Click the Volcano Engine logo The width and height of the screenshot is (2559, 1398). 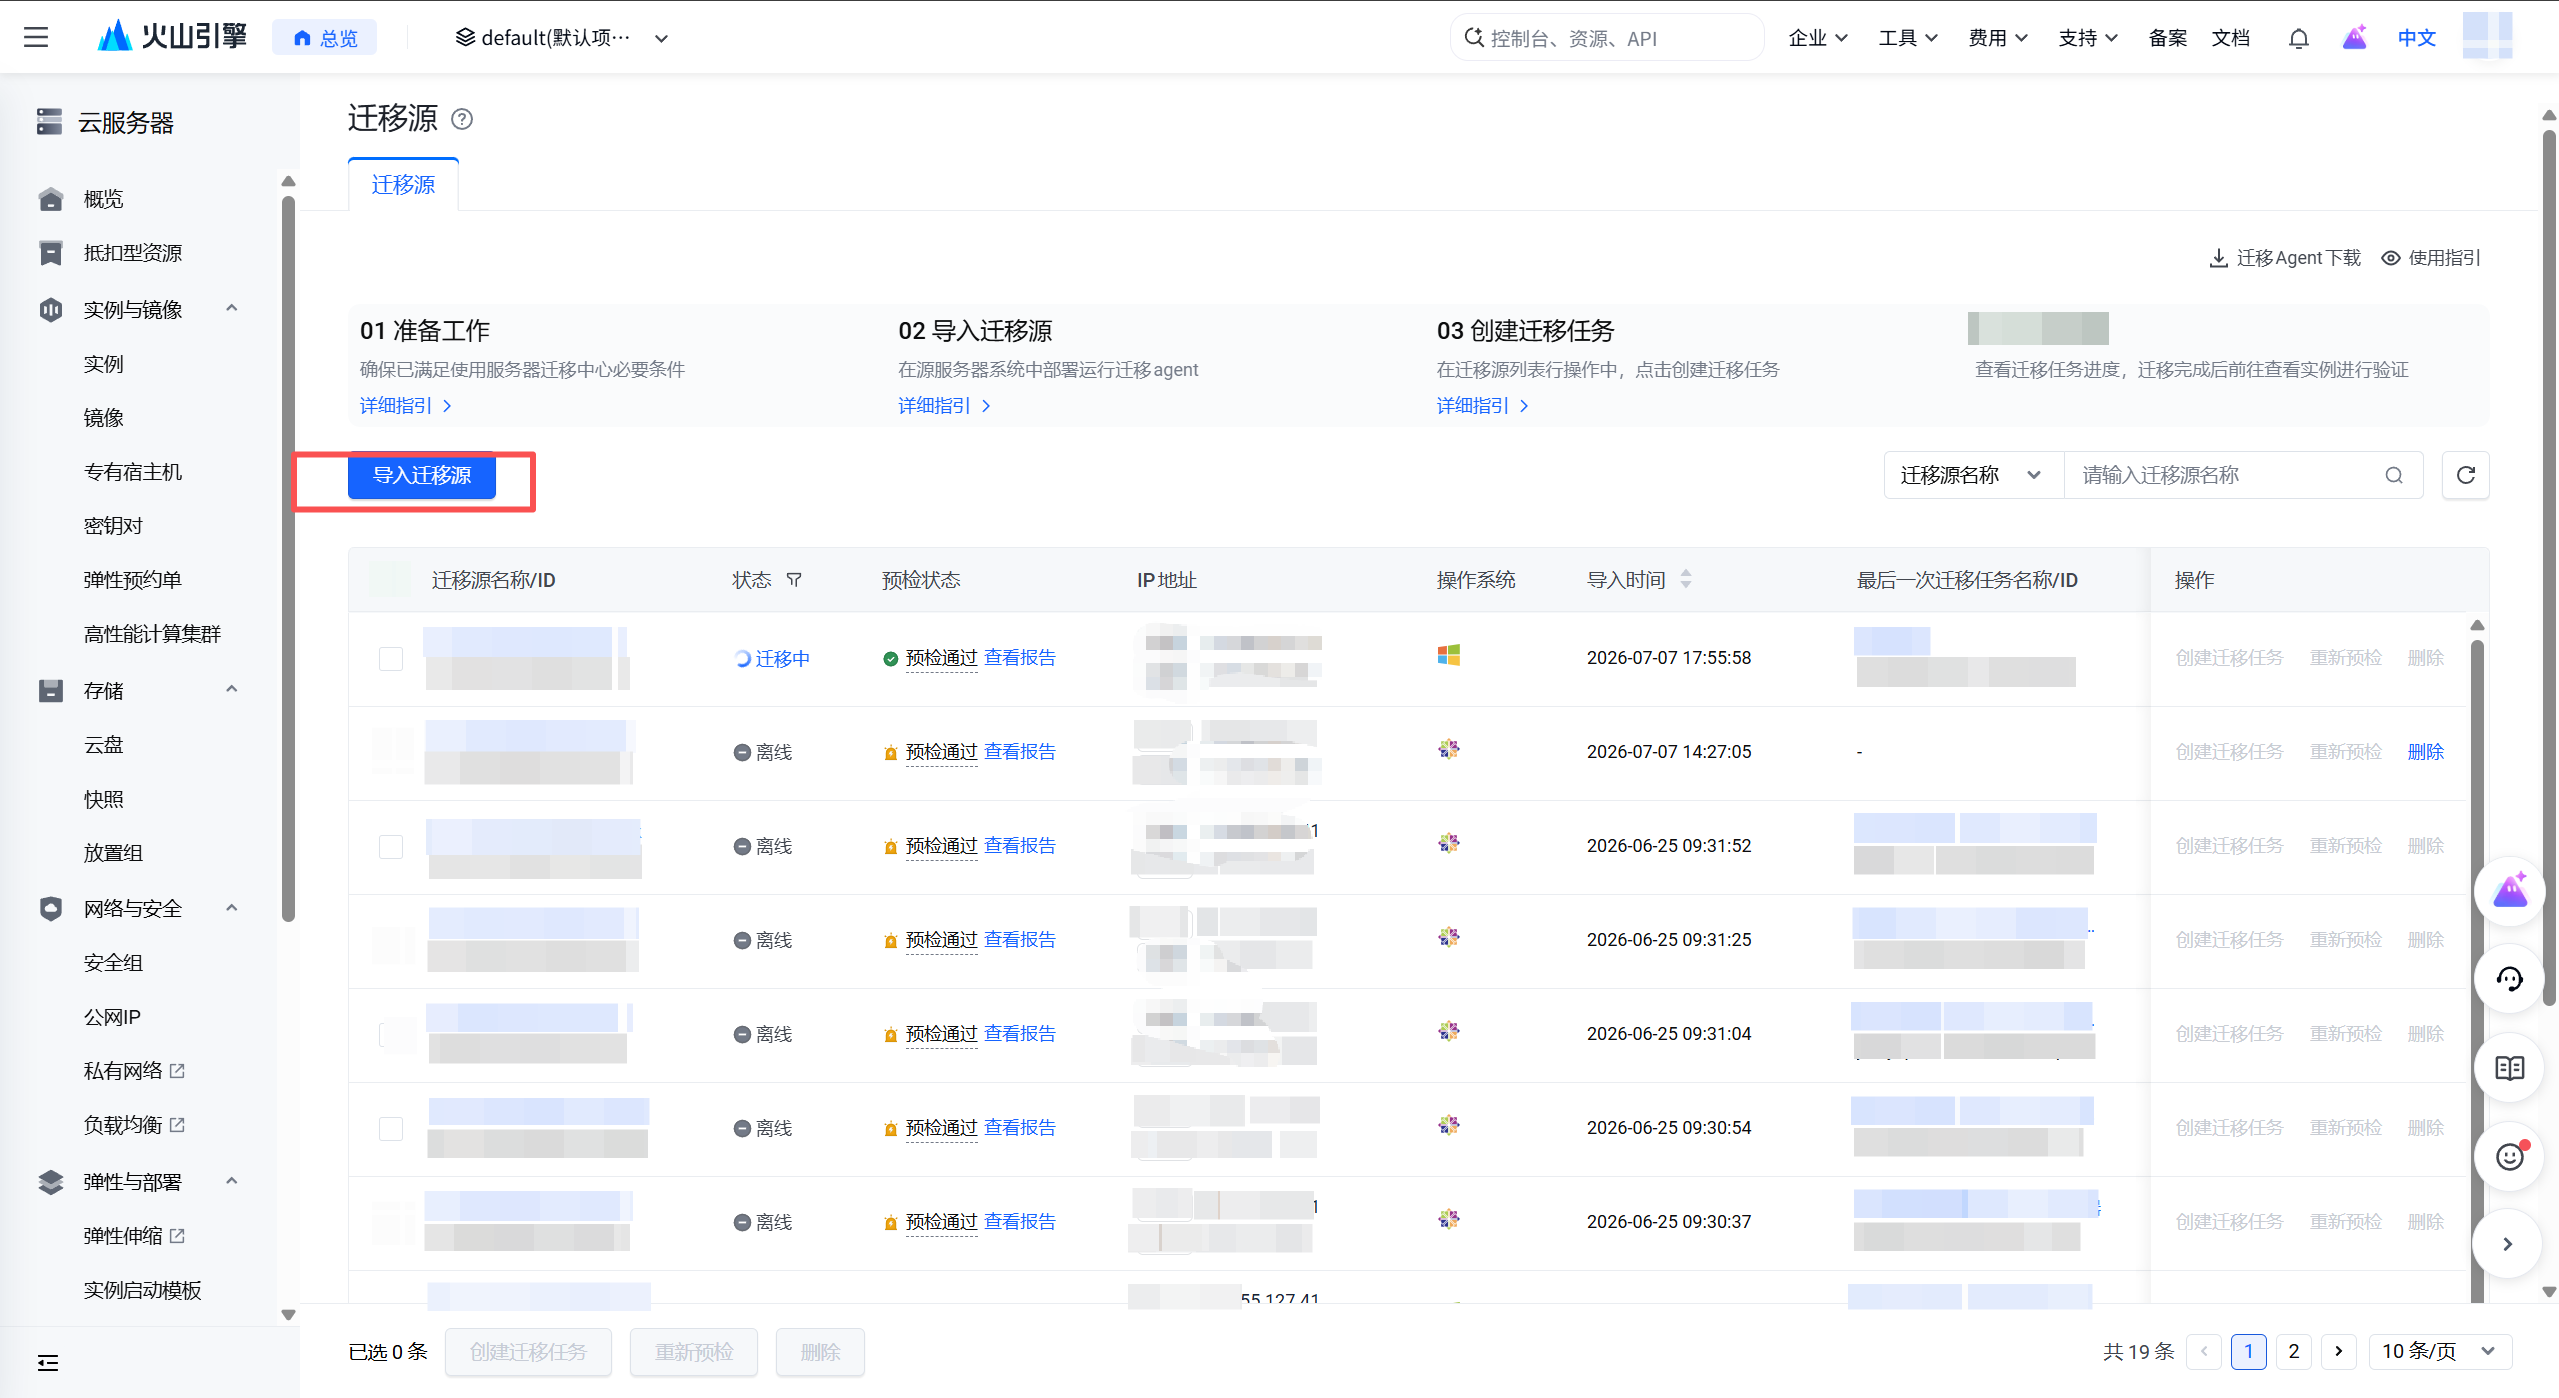(172, 37)
